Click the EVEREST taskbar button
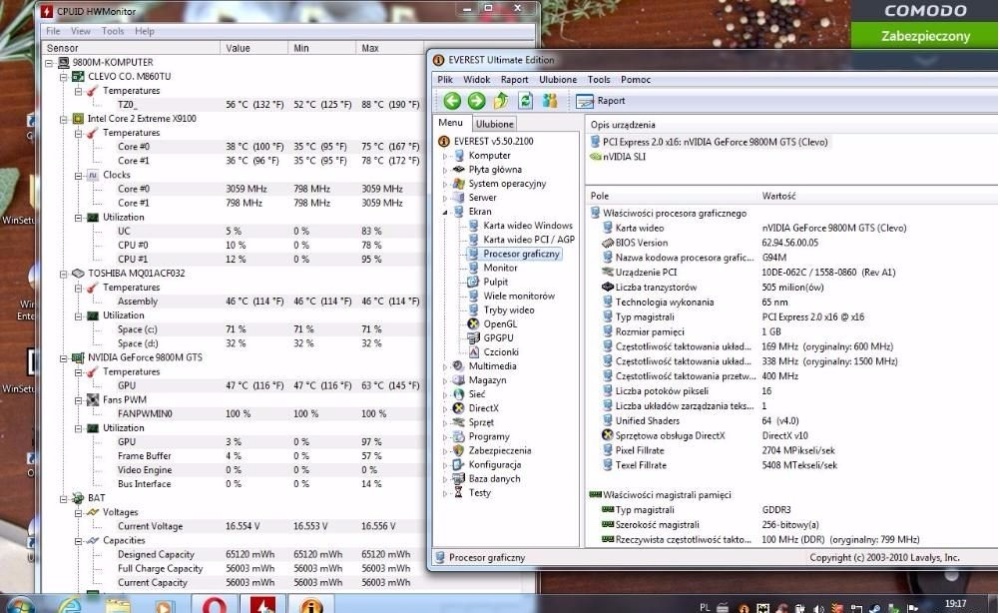This screenshot has height=613, width=1000. point(311,603)
